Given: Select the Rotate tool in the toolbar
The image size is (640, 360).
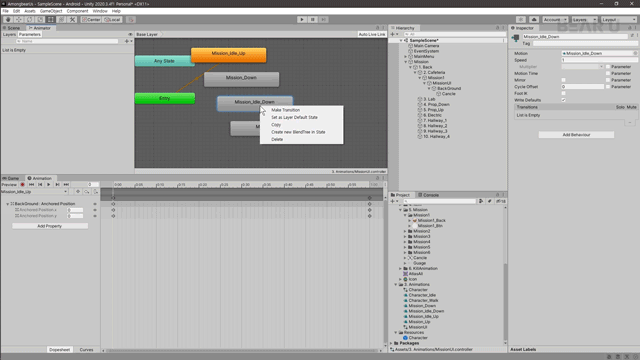Looking at the screenshot, I should tap(29, 20).
